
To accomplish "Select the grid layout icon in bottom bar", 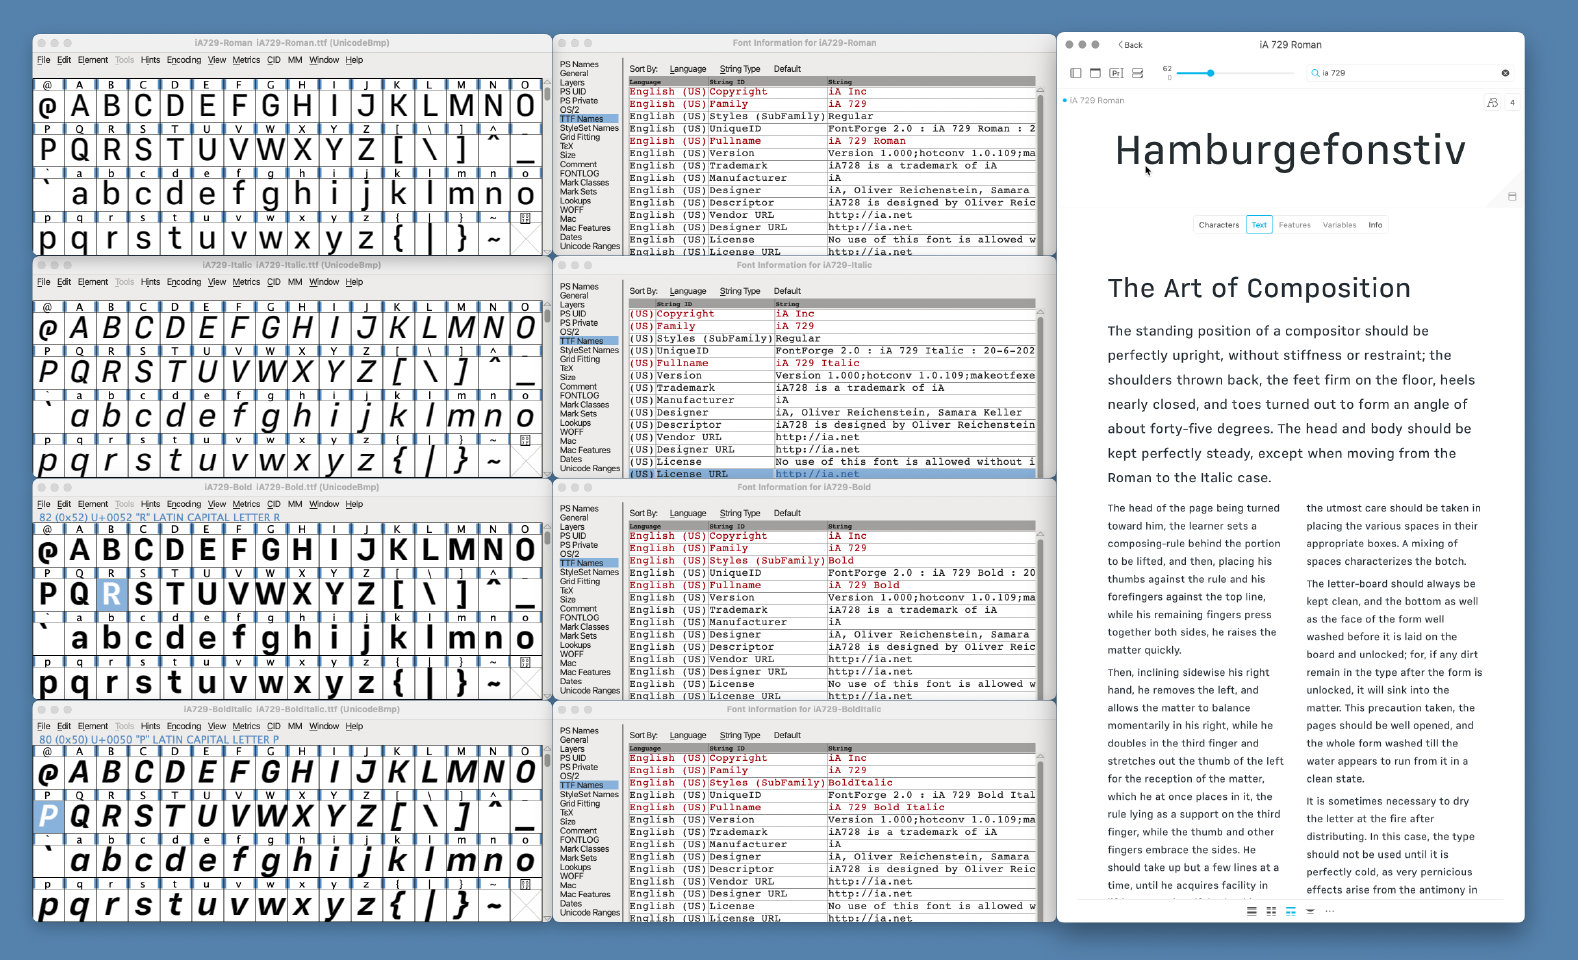I will coord(1271,911).
